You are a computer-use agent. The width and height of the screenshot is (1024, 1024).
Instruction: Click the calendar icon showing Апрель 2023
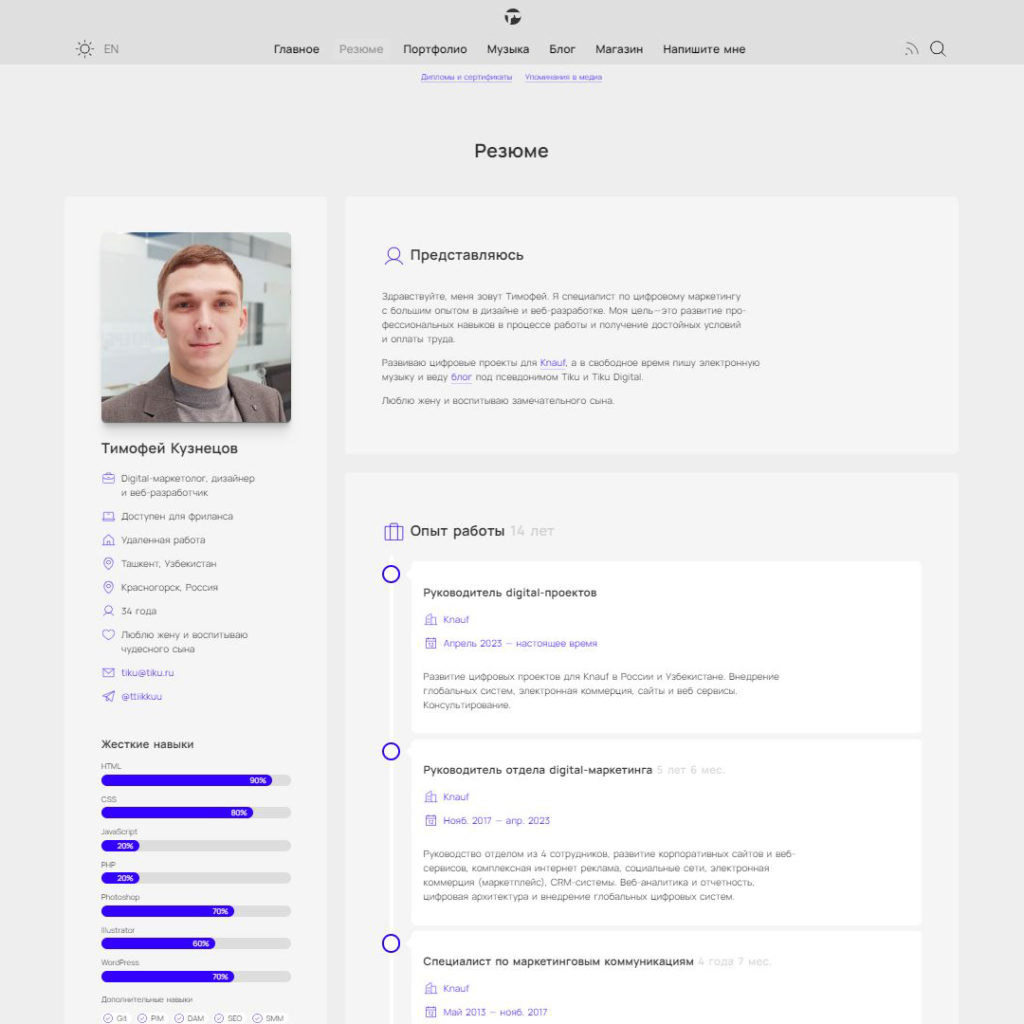431,645
